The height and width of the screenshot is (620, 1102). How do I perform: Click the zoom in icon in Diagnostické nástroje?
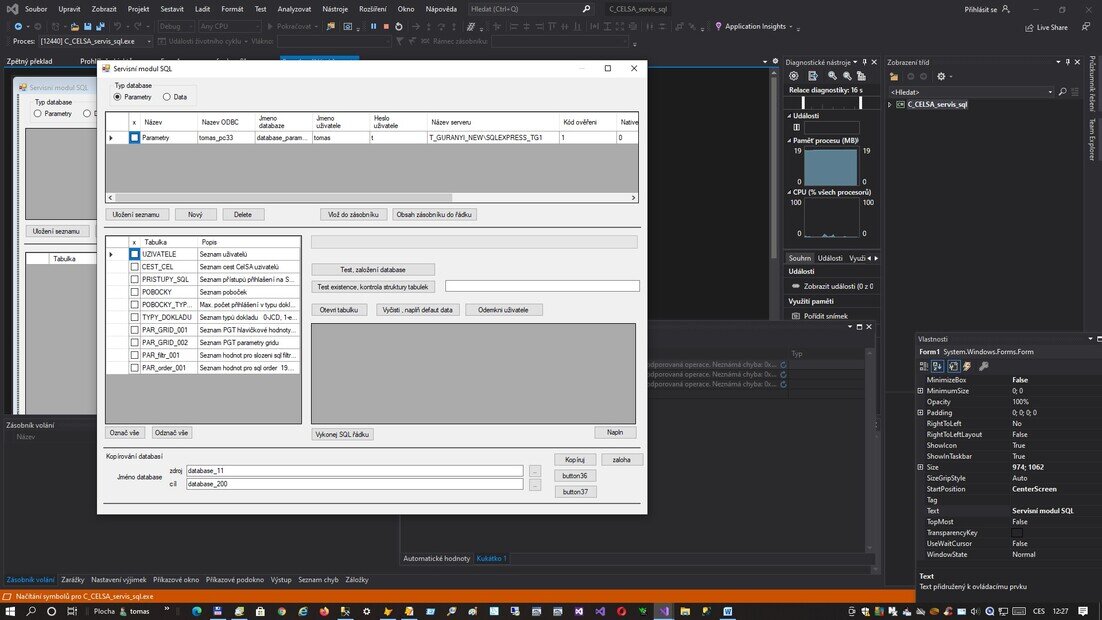click(833, 76)
